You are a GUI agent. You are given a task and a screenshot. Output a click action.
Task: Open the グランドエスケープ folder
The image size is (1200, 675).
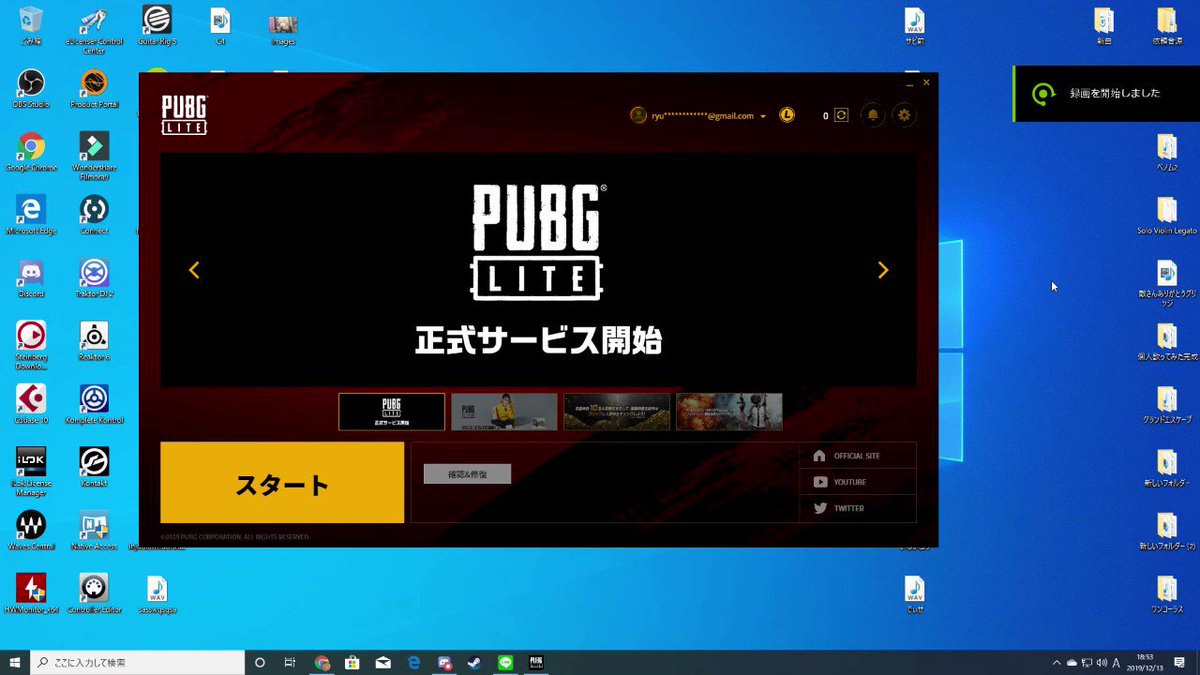point(1166,404)
